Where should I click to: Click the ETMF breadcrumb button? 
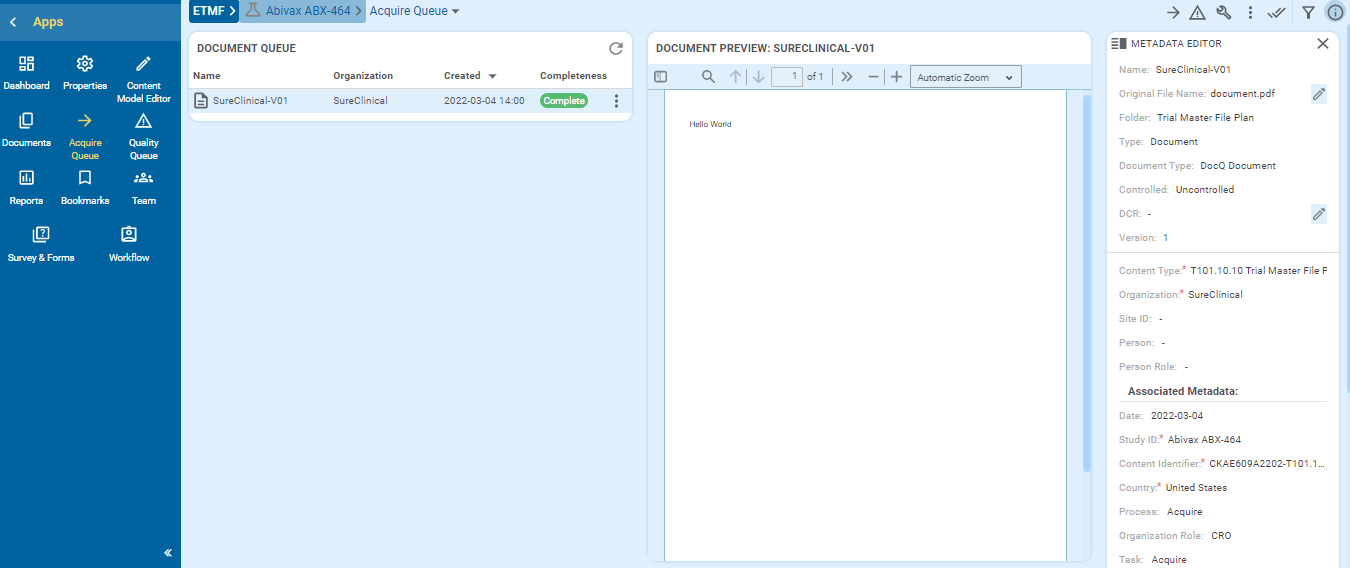click(213, 11)
